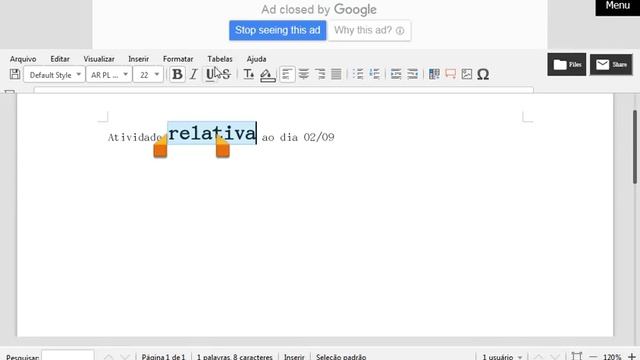Click Seleção padrão in status bar
640x360 pixels.
click(x=341, y=357)
